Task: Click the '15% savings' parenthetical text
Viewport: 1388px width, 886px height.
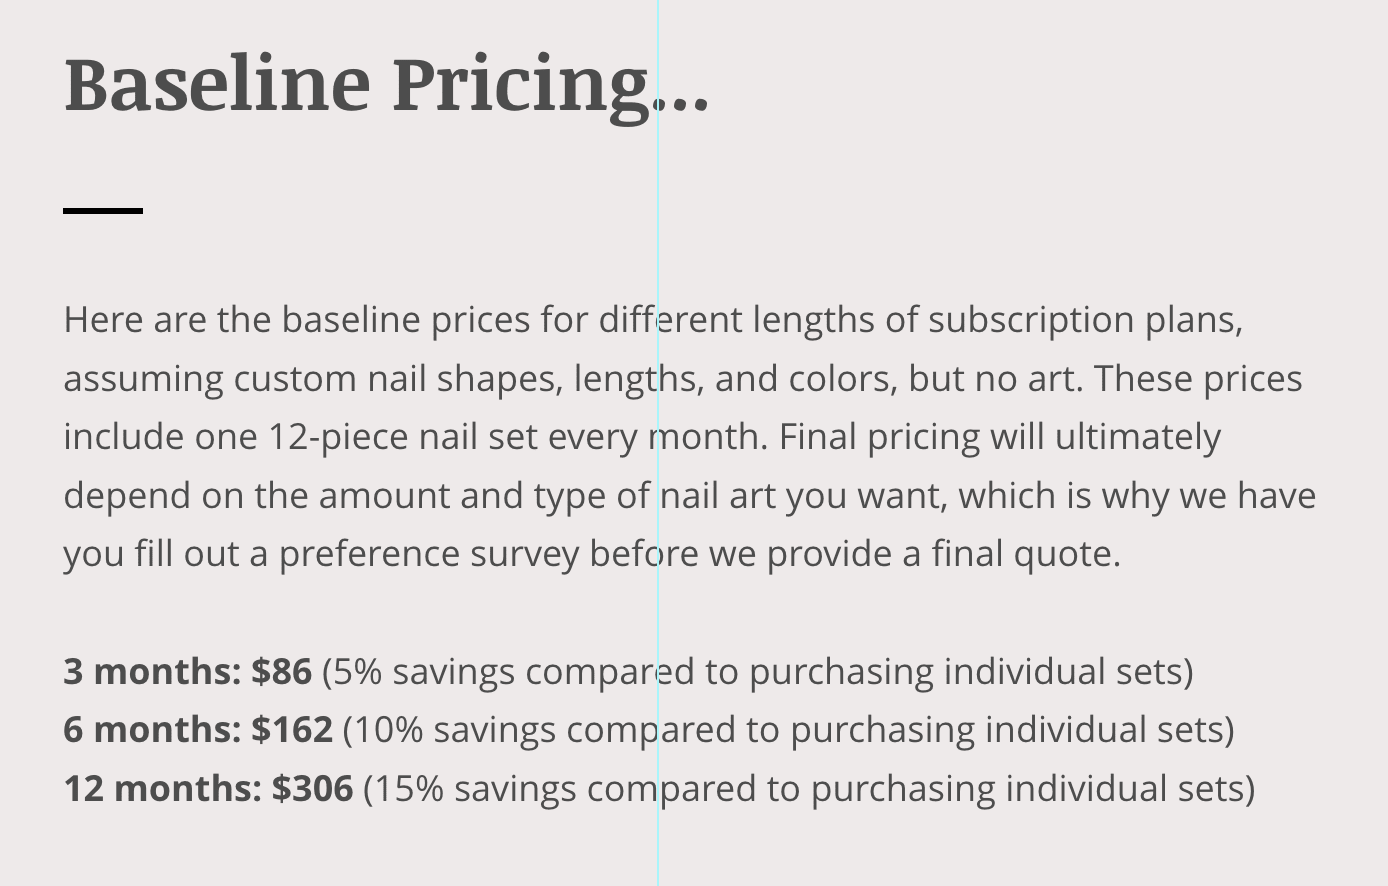Action: click(x=809, y=789)
